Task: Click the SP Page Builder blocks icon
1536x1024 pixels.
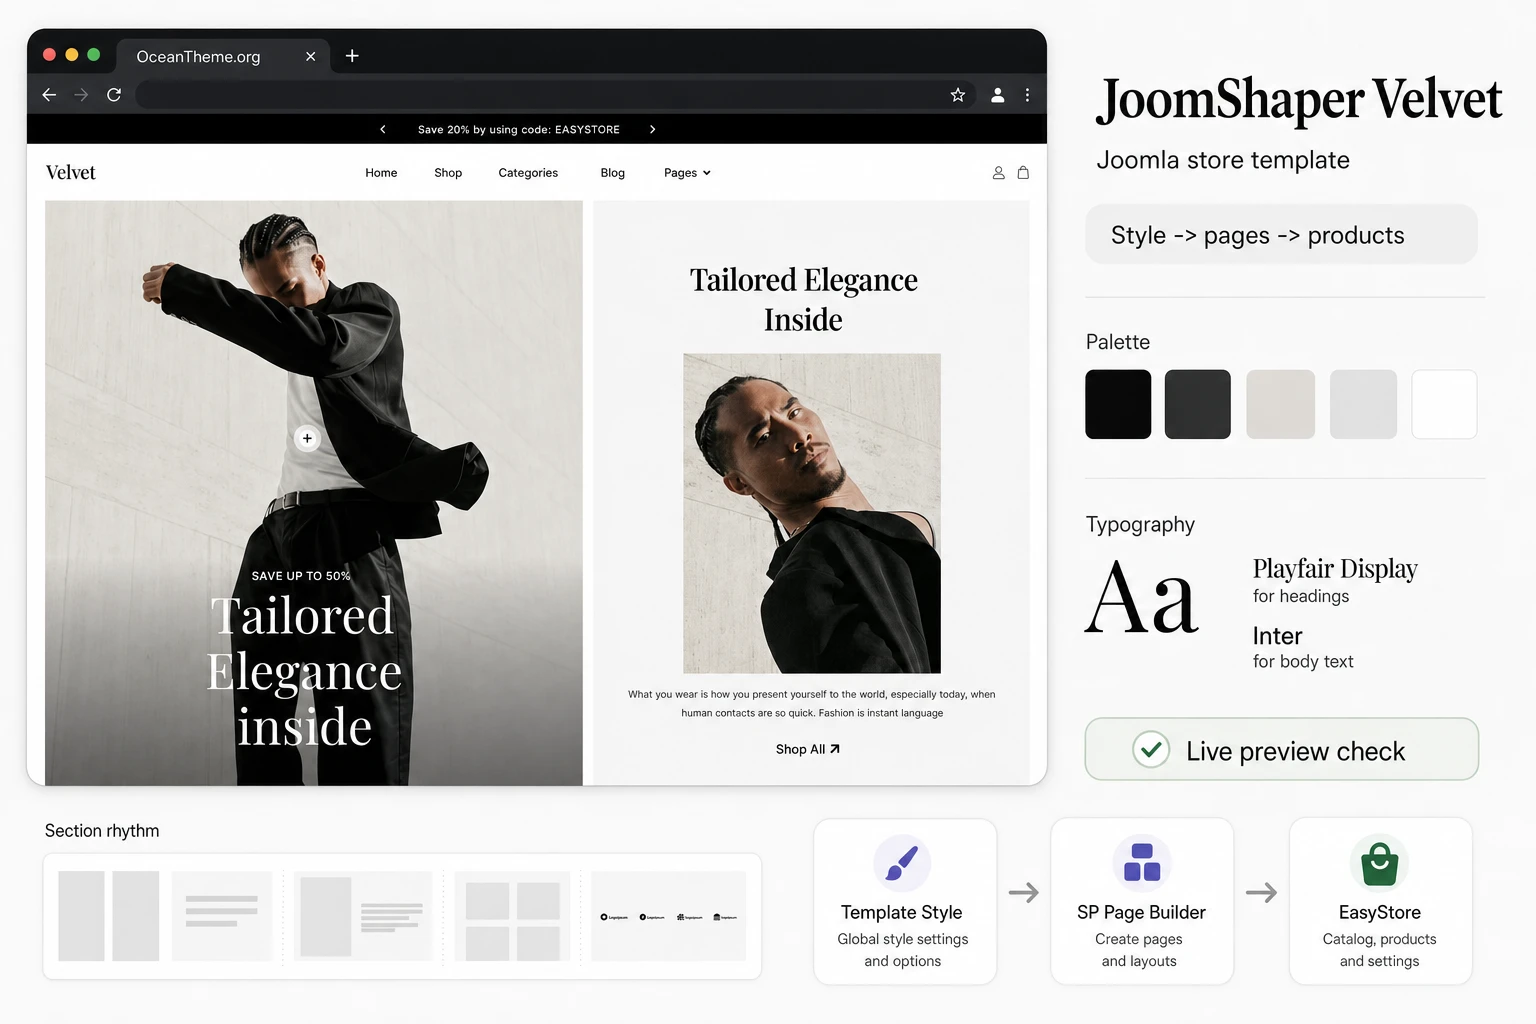Action: click(x=1141, y=863)
